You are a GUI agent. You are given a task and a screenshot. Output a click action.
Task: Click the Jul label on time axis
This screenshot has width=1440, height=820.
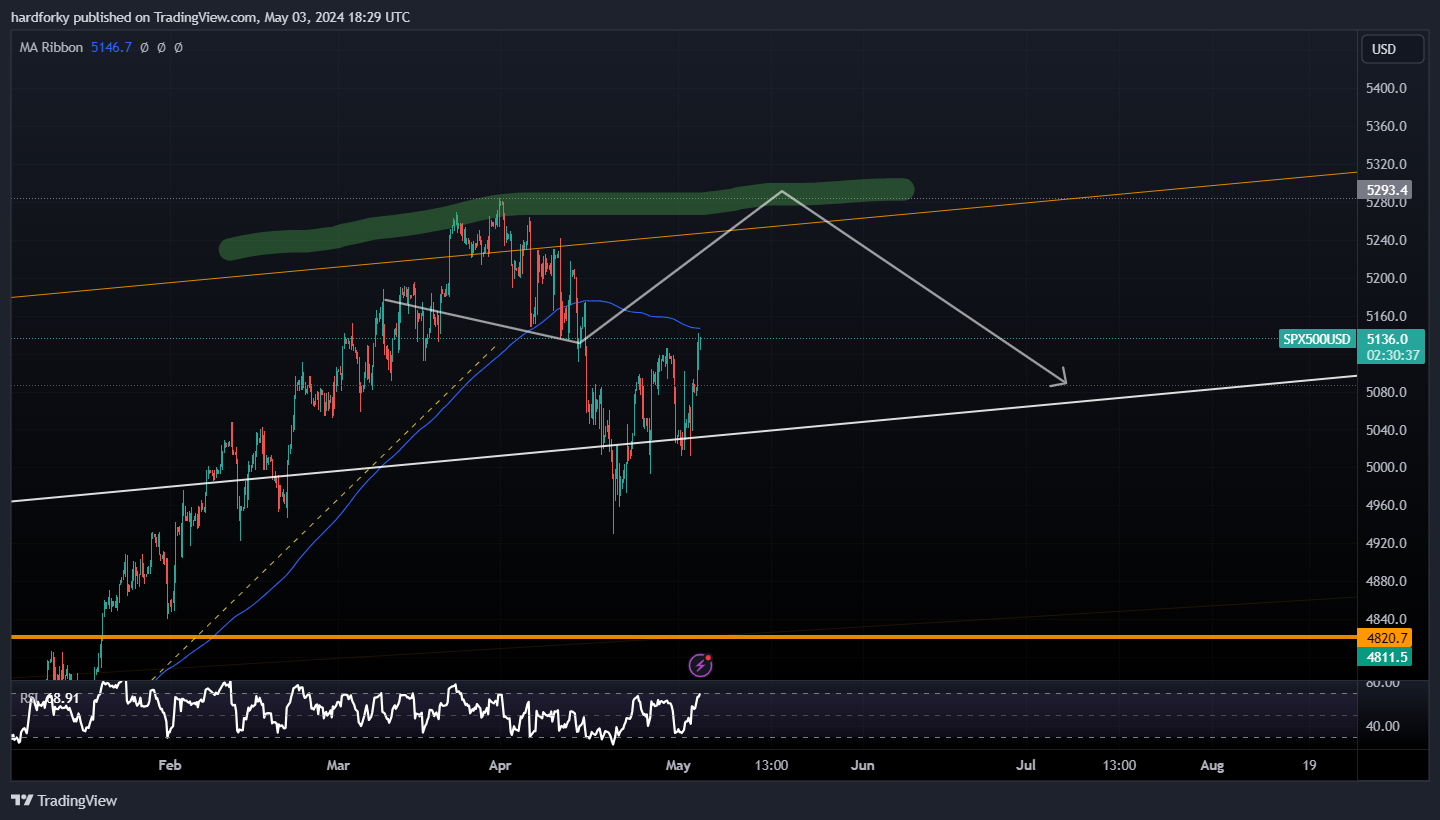[1026, 765]
